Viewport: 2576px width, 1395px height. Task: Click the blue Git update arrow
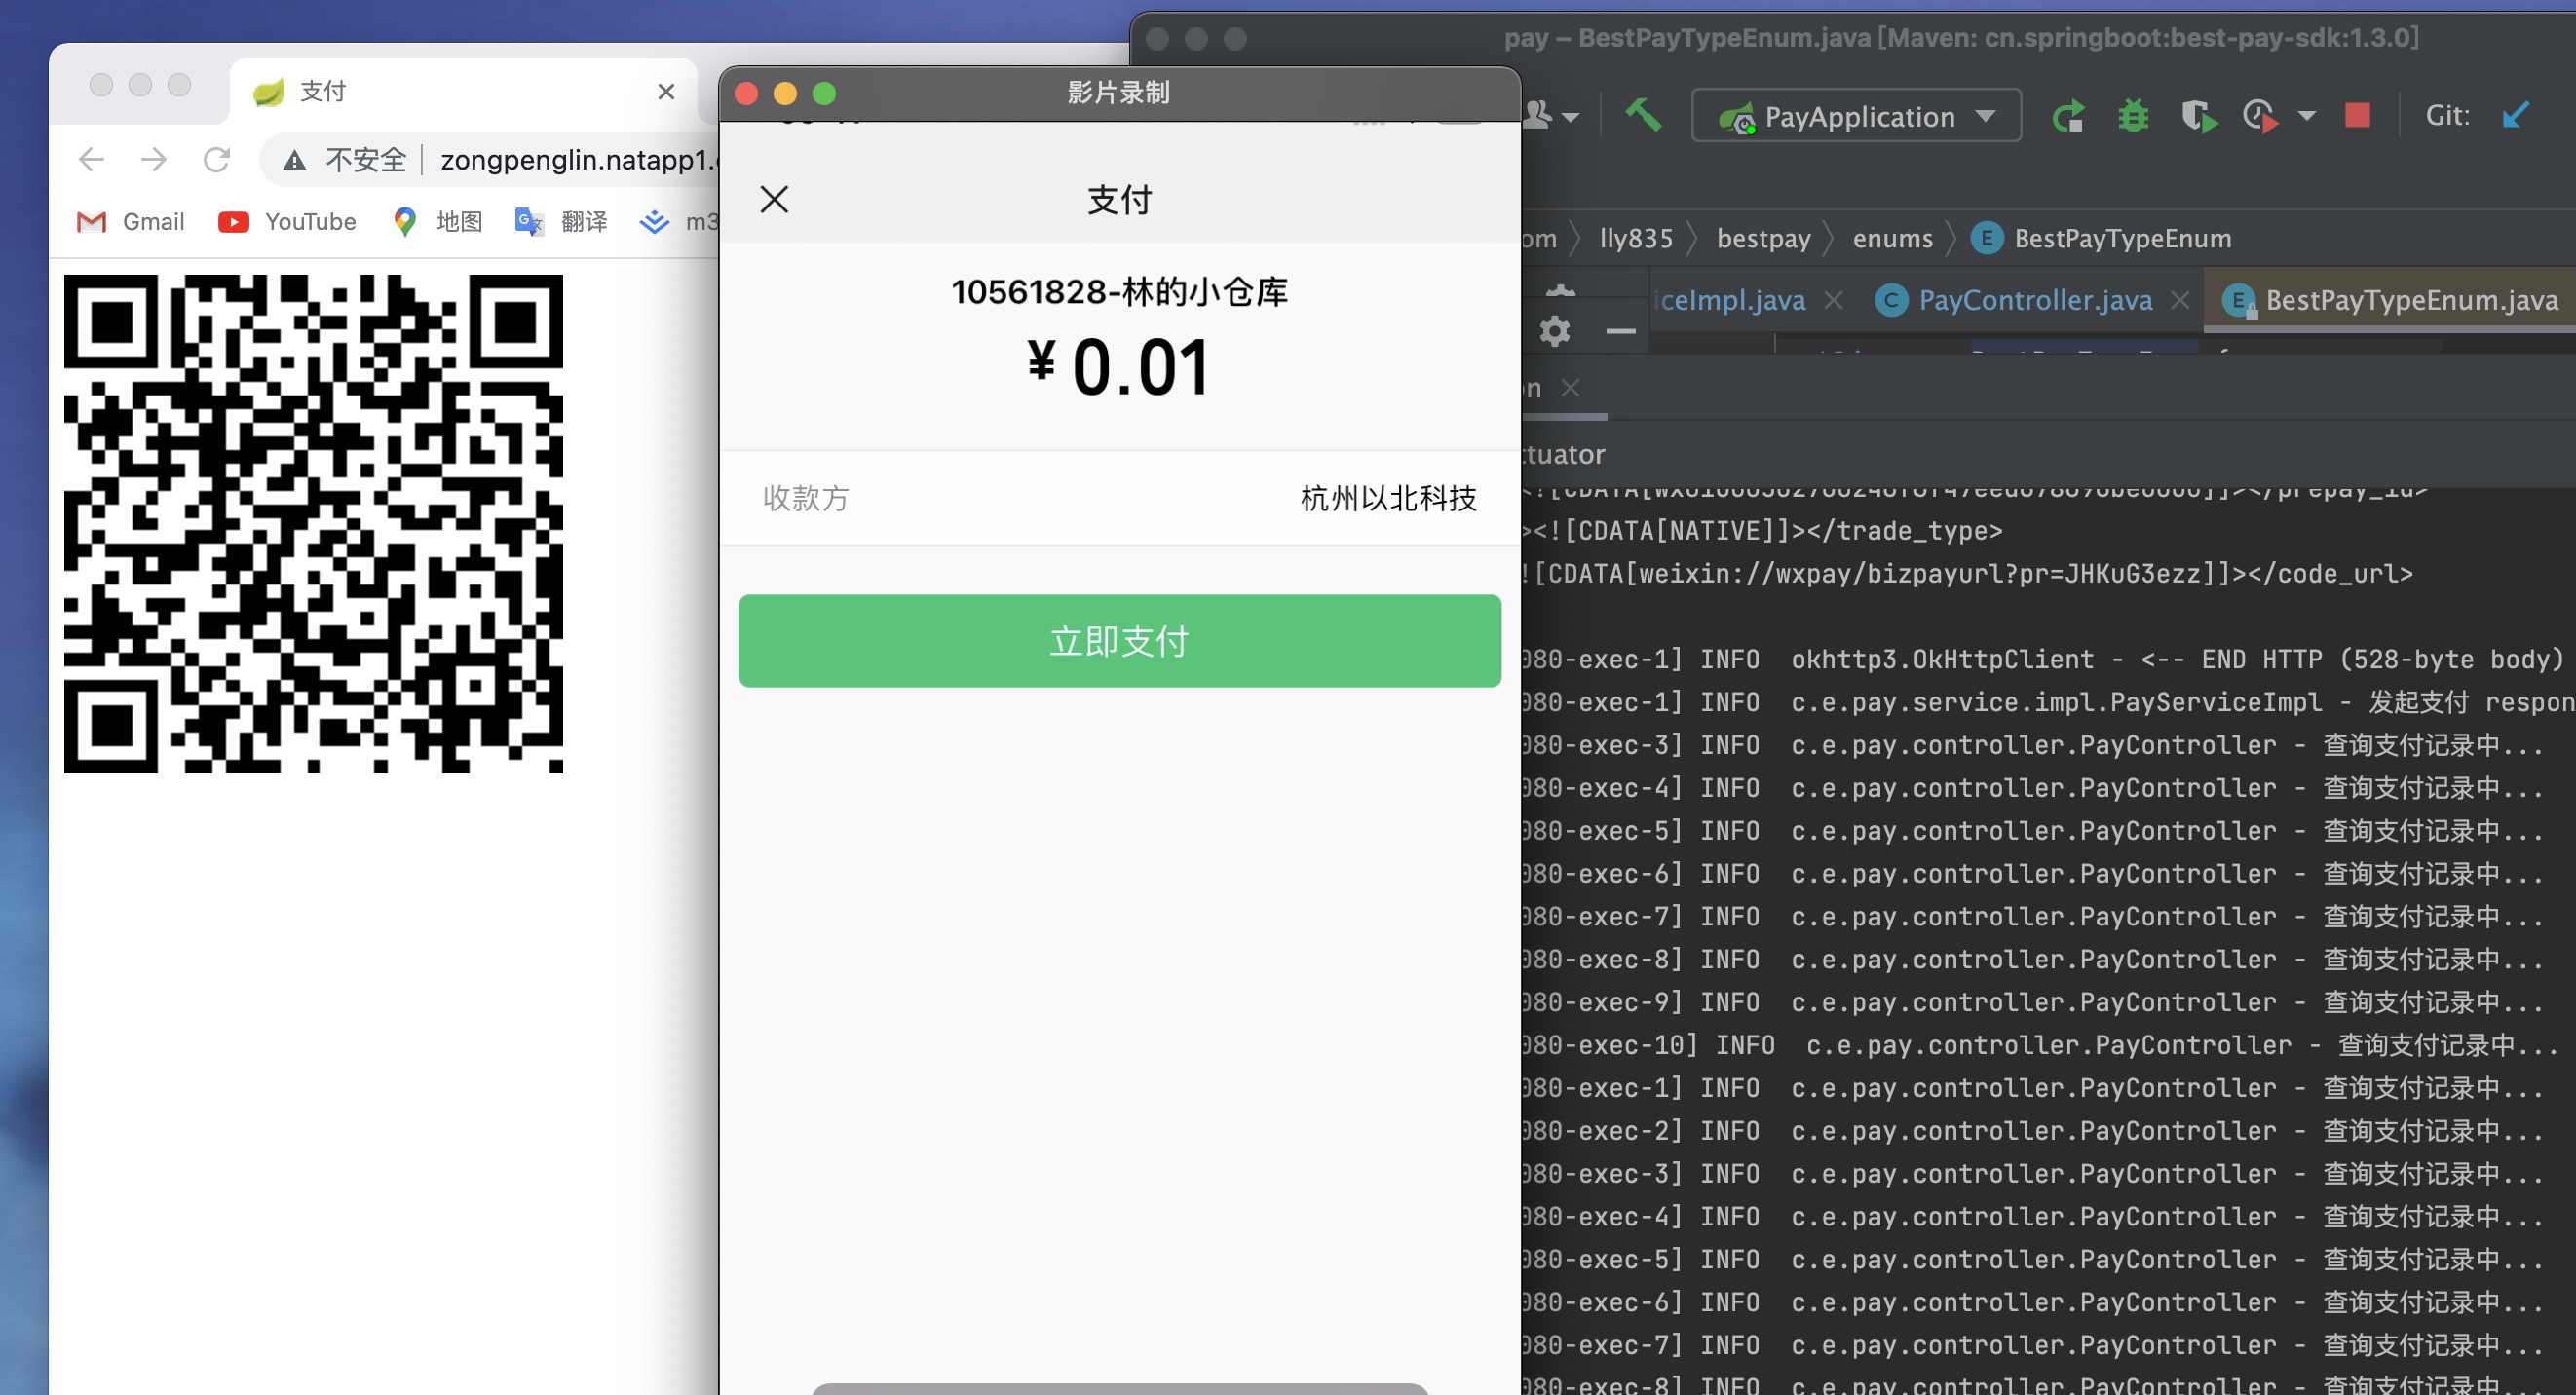click(x=2515, y=116)
